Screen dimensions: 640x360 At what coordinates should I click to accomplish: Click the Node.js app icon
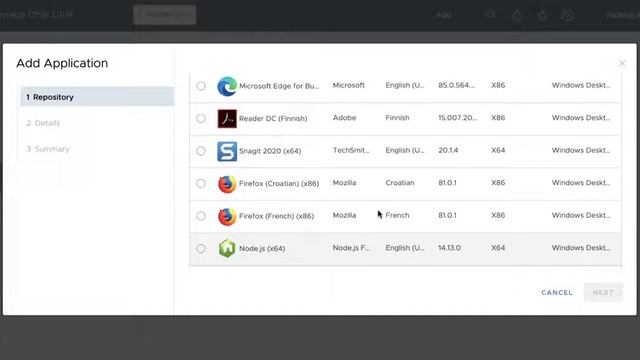pyautogui.click(x=227, y=249)
